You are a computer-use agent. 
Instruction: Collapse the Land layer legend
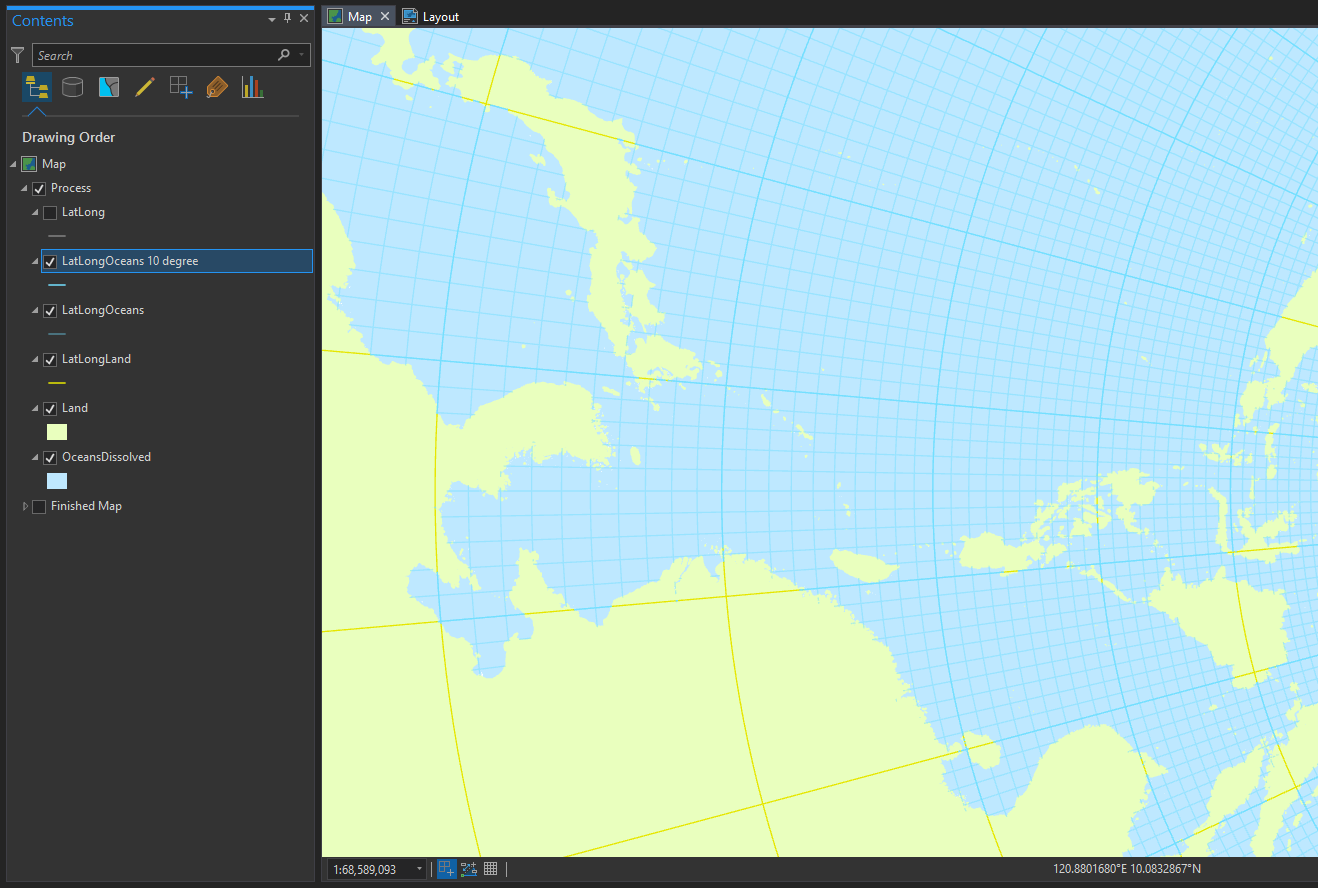pos(35,408)
